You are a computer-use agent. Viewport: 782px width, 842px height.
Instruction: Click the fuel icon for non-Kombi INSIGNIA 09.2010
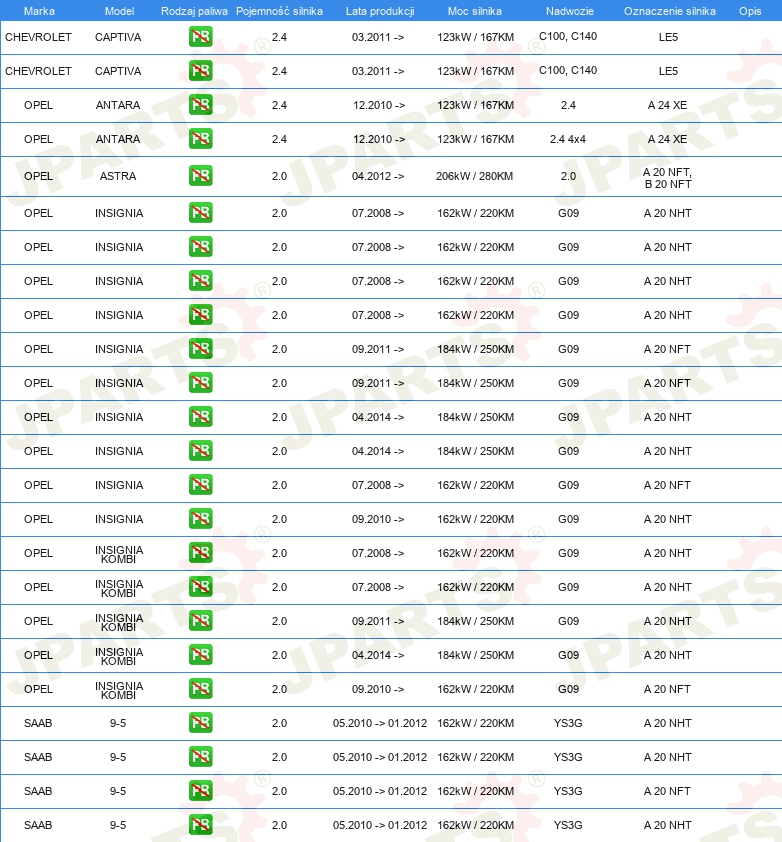coord(200,518)
